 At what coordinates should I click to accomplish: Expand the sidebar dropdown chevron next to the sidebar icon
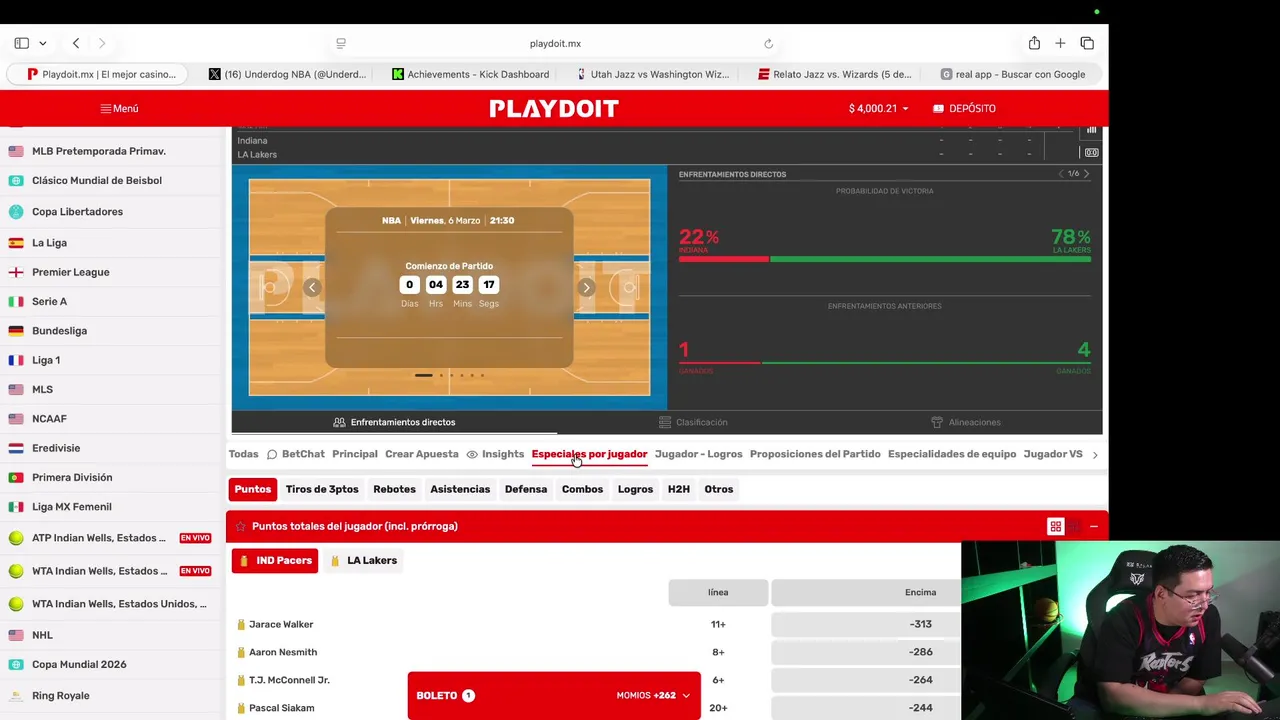click(43, 44)
